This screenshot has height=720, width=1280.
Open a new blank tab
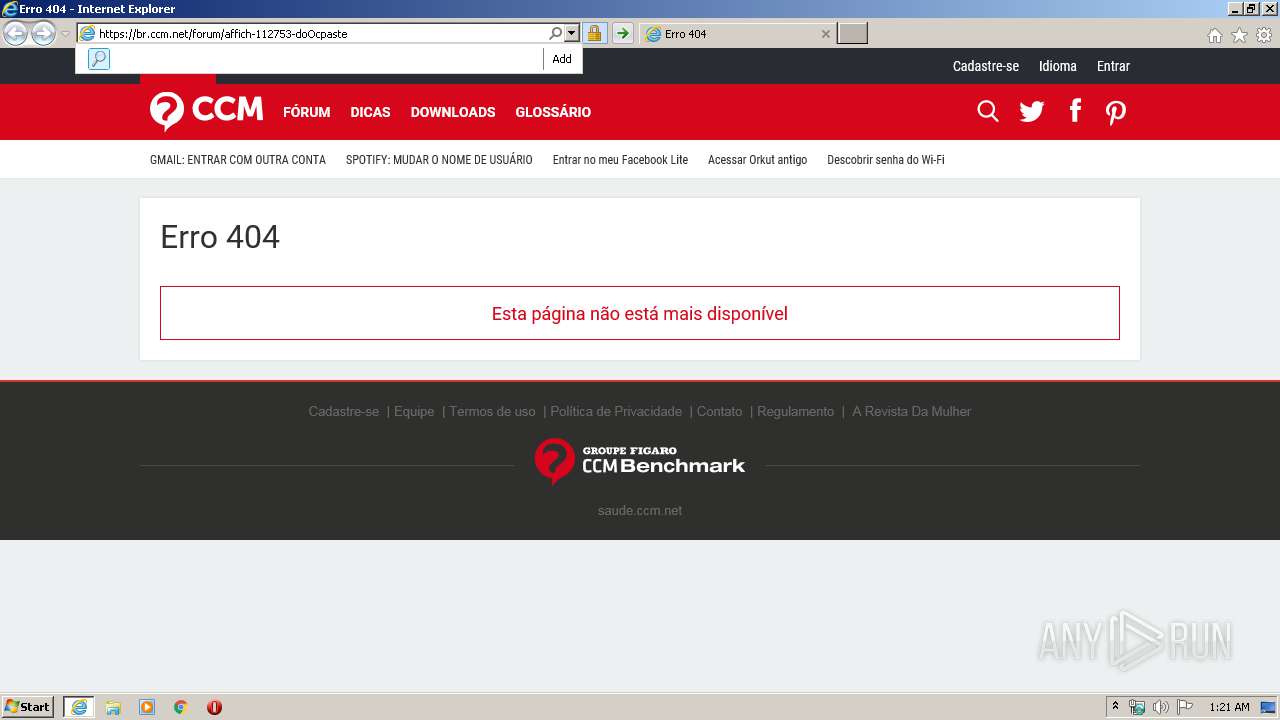click(852, 34)
